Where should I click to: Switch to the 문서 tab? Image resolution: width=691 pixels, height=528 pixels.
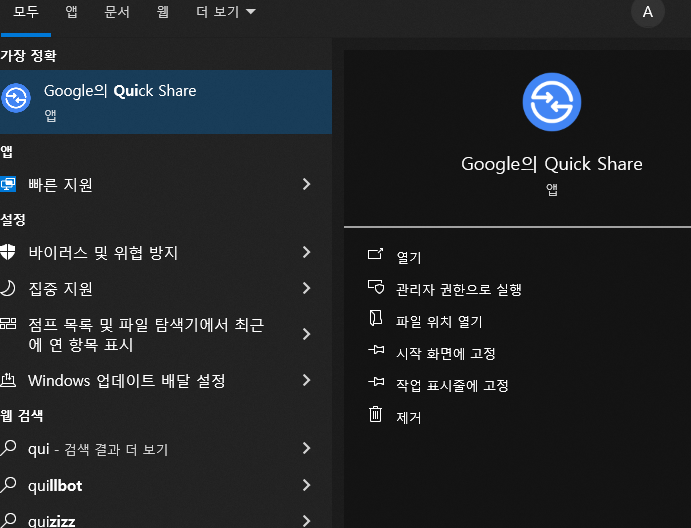pyautogui.click(x=117, y=12)
